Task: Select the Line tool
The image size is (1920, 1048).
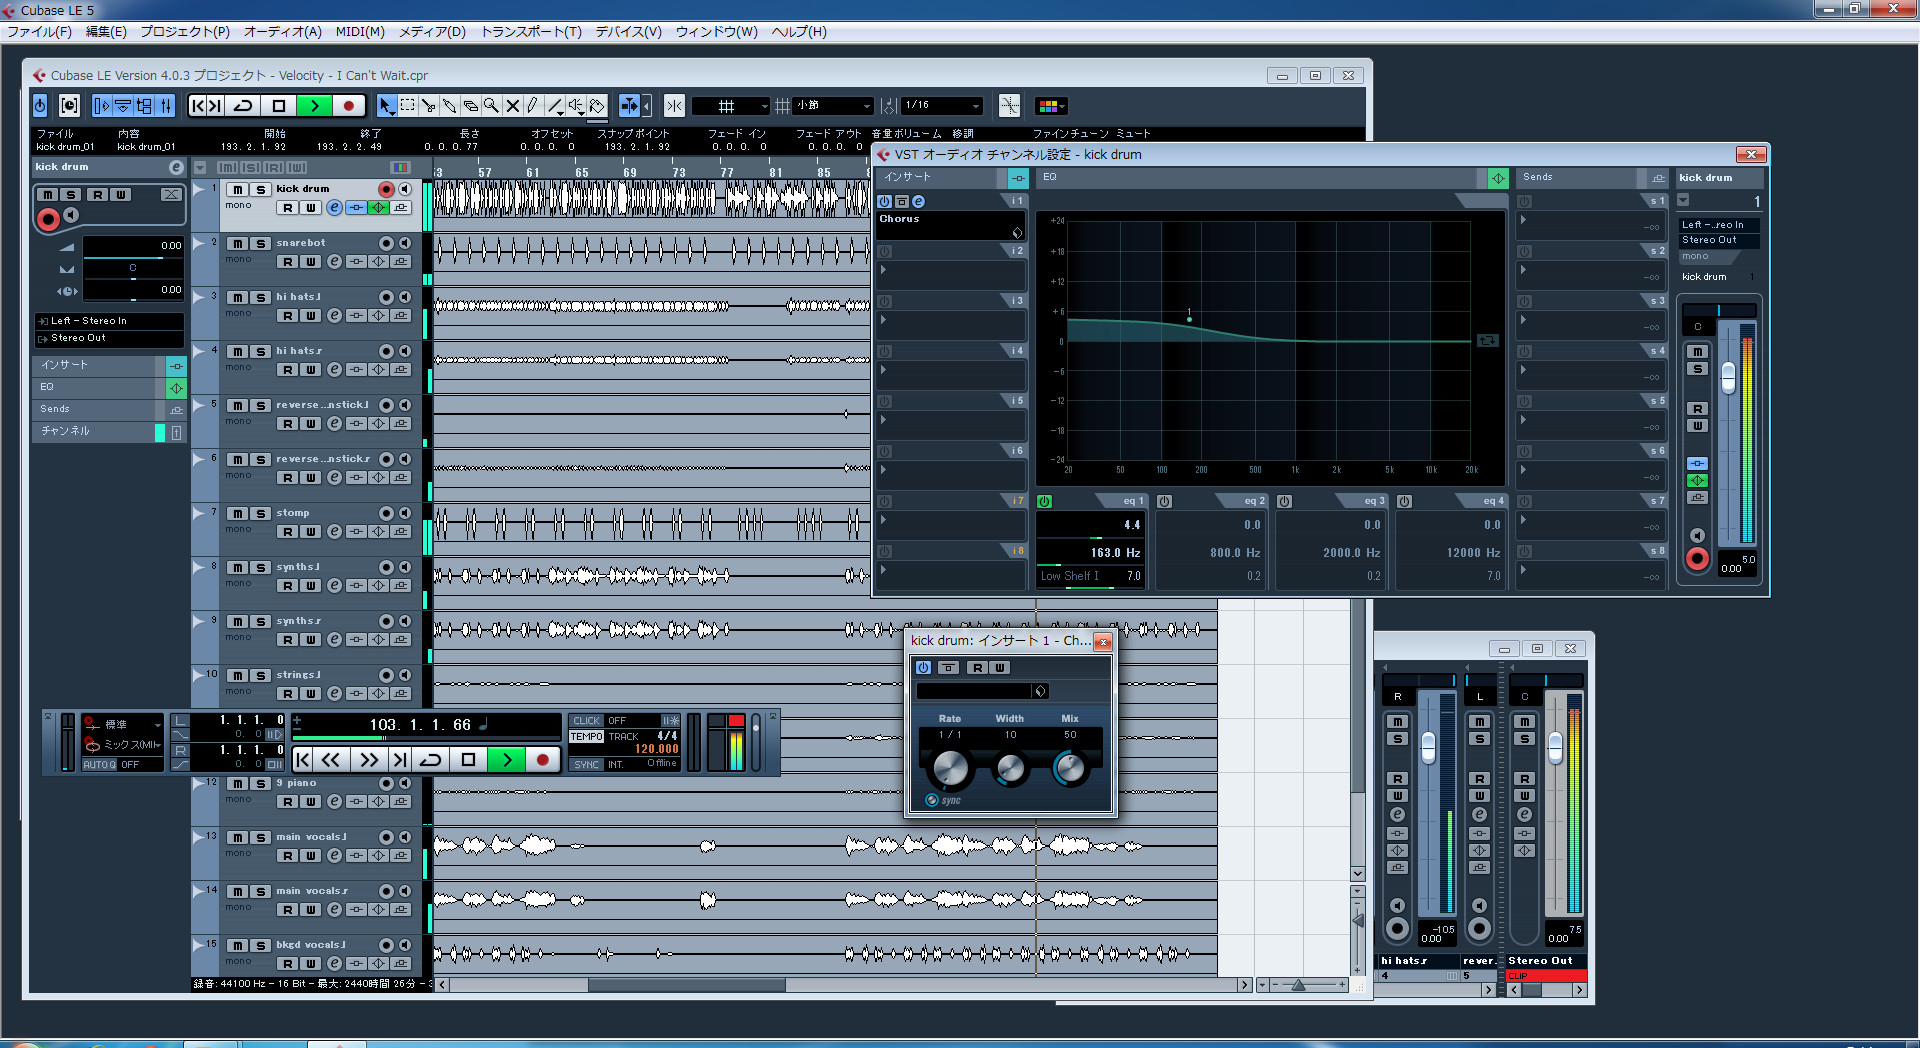Action: (555, 106)
